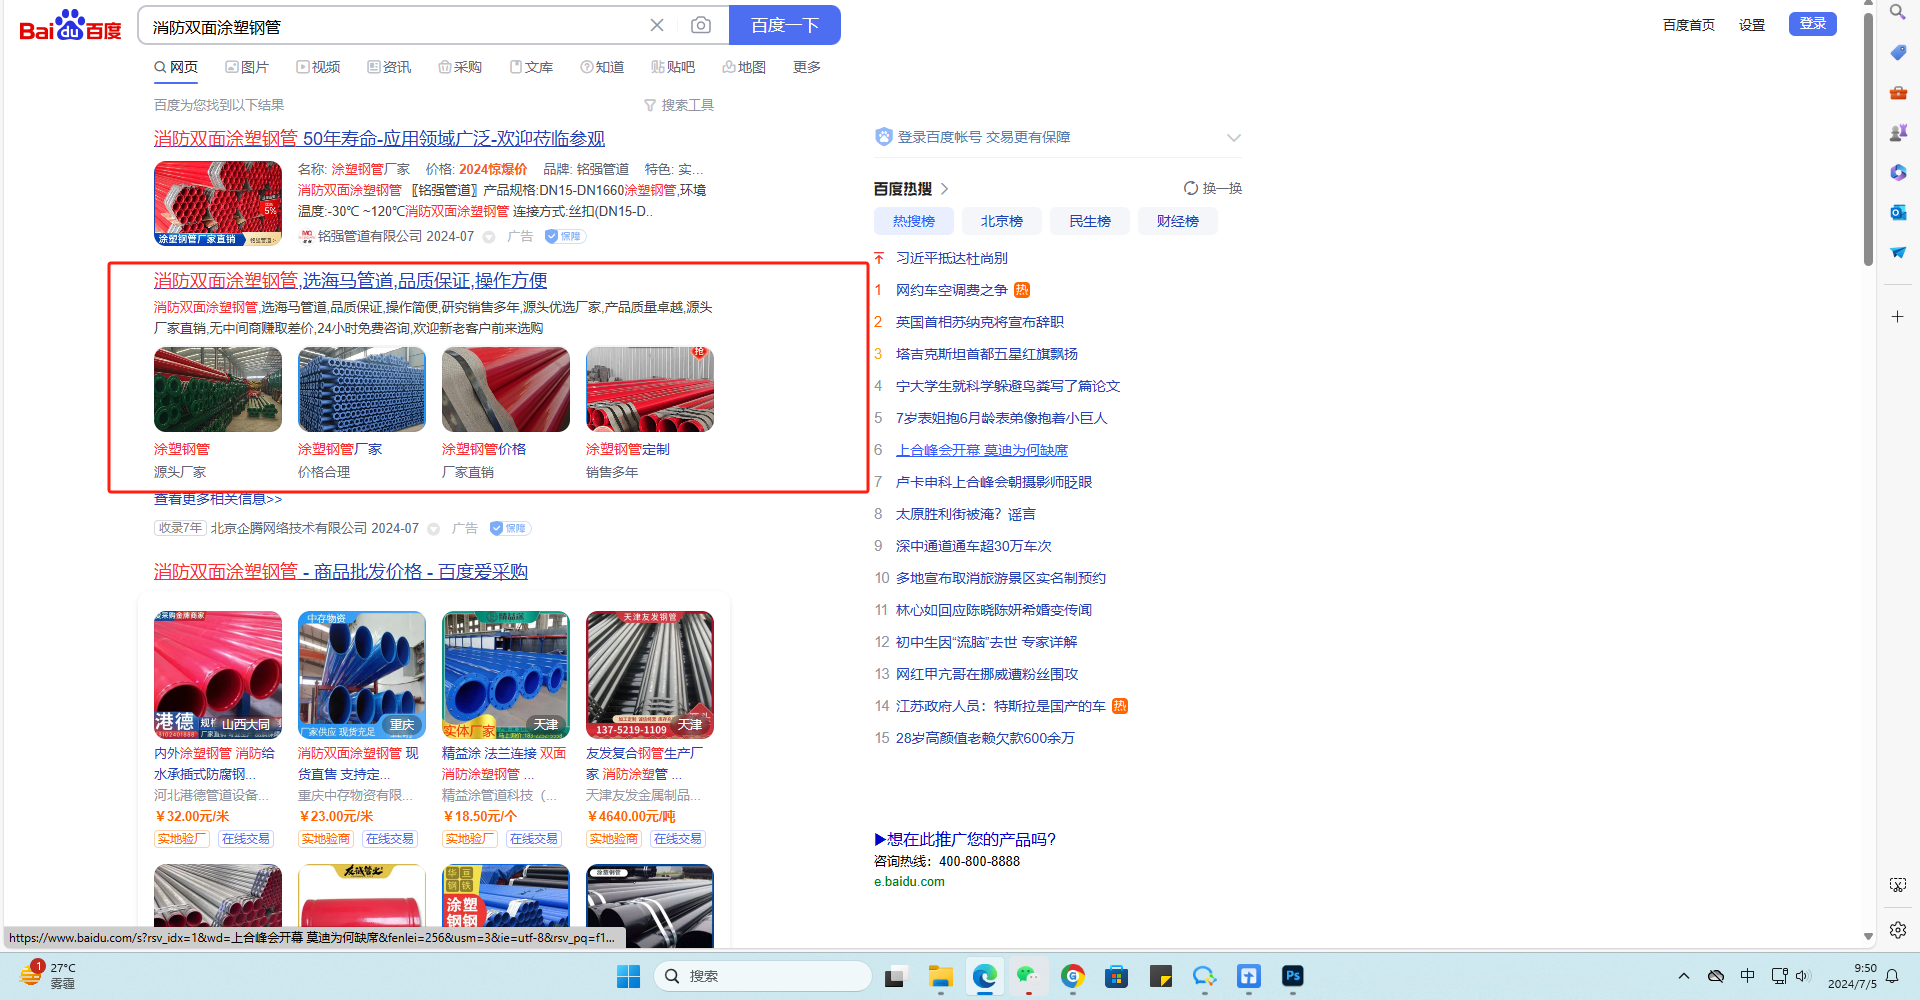The height and width of the screenshot is (1000, 1920).
Task: Open the Windows Start menu
Action: coord(628,976)
